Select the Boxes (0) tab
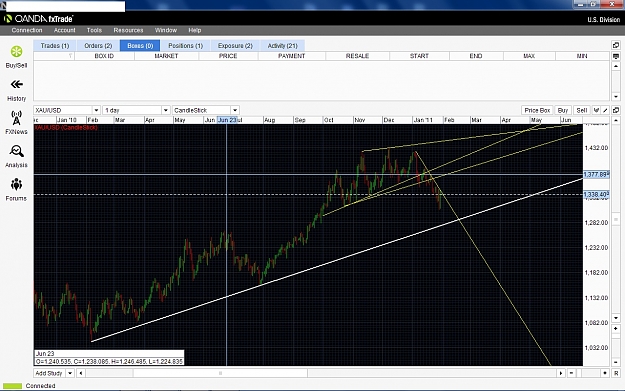The width and height of the screenshot is (625, 391). [x=140, y=45]
